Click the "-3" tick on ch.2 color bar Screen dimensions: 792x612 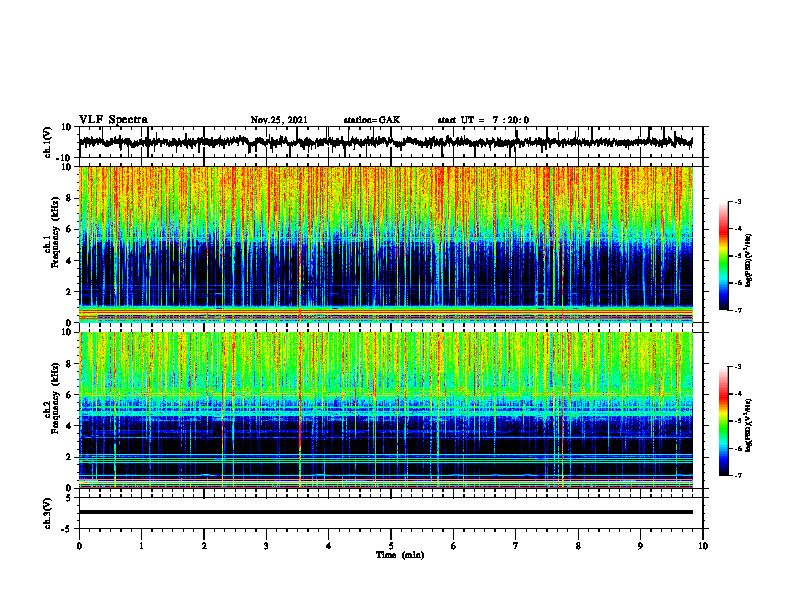738,367
